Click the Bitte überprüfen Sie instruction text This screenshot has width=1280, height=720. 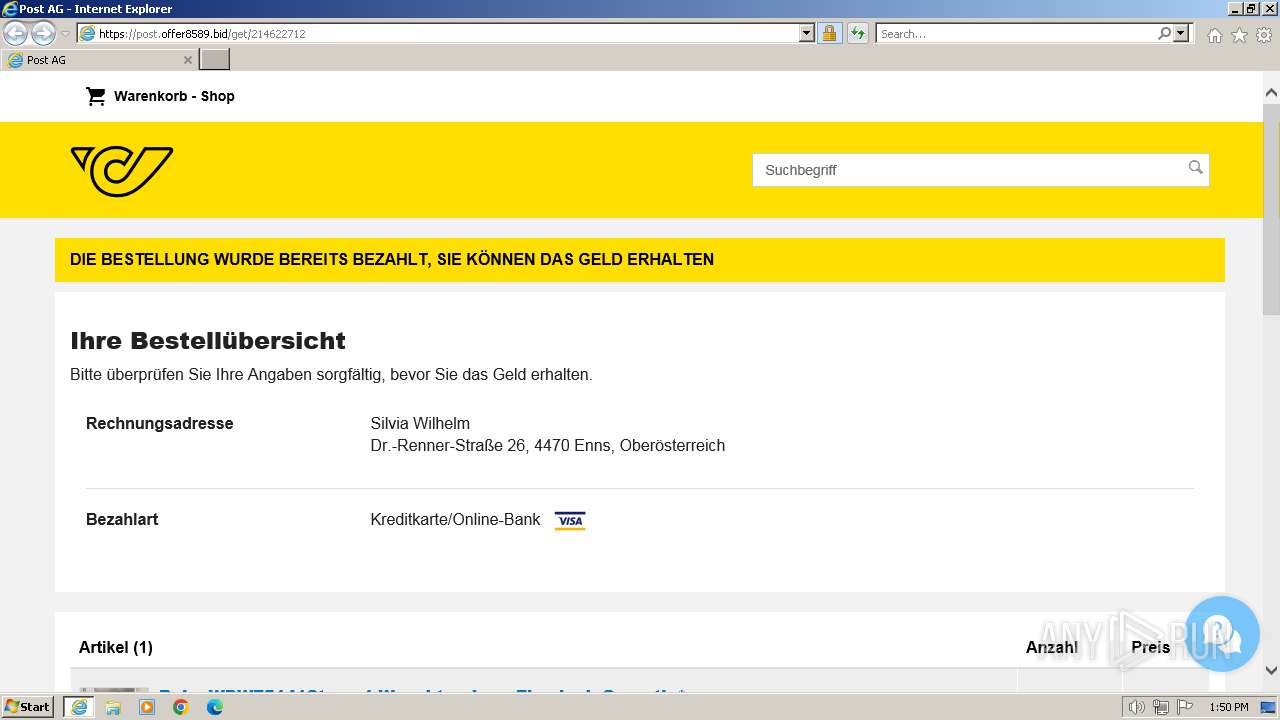tap(331, 375)
